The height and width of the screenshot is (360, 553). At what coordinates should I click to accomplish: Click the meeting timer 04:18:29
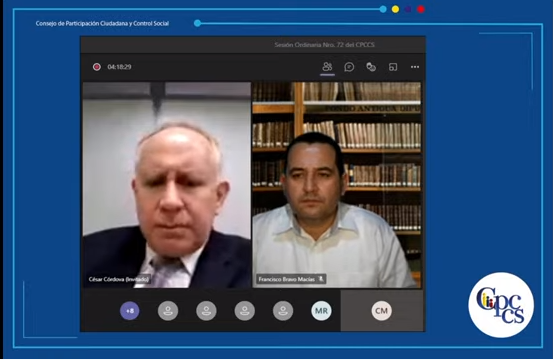click(120, 67)
